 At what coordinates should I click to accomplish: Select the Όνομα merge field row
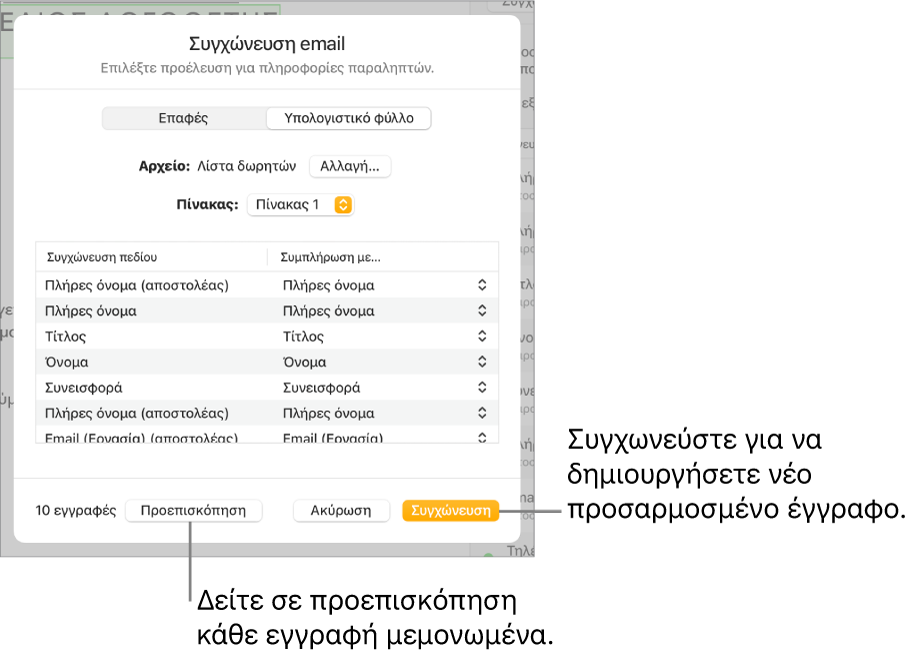point(267,362)
